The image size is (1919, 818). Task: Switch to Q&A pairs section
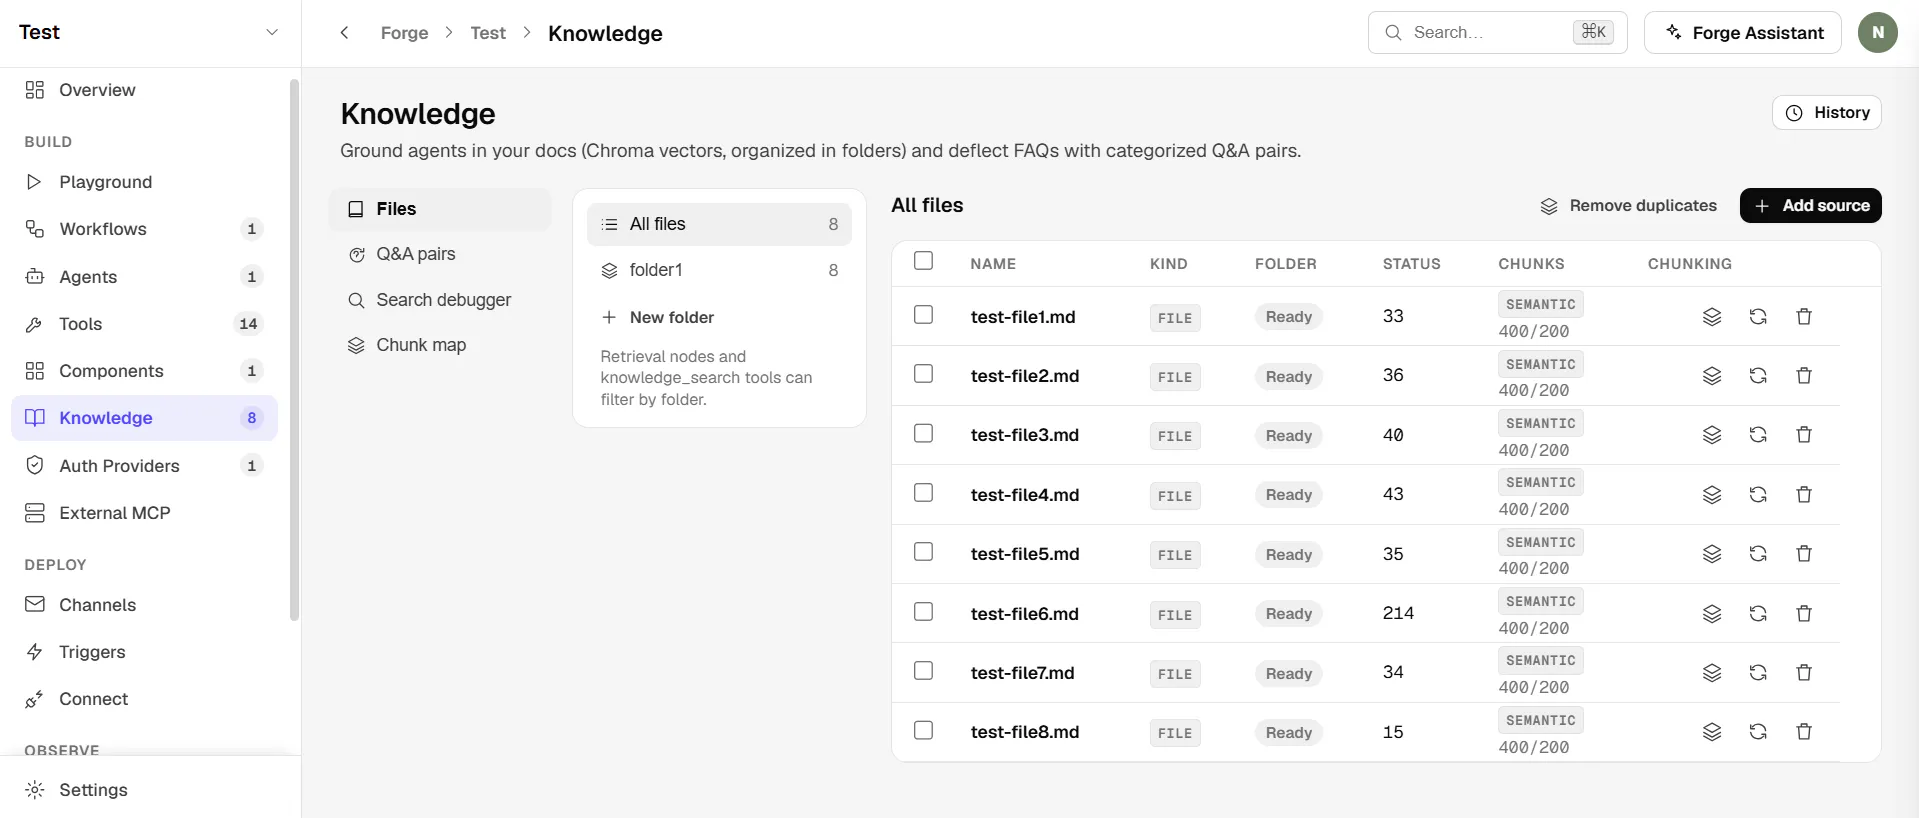coord(440,254)
